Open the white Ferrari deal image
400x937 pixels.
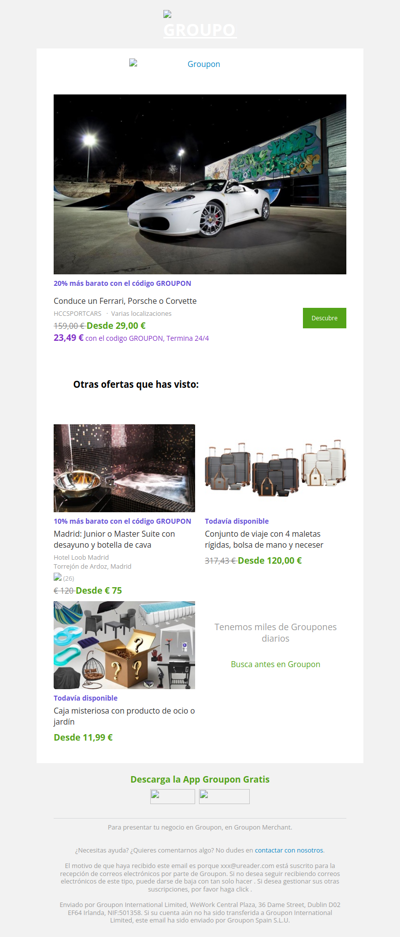(x=200, y=184)
